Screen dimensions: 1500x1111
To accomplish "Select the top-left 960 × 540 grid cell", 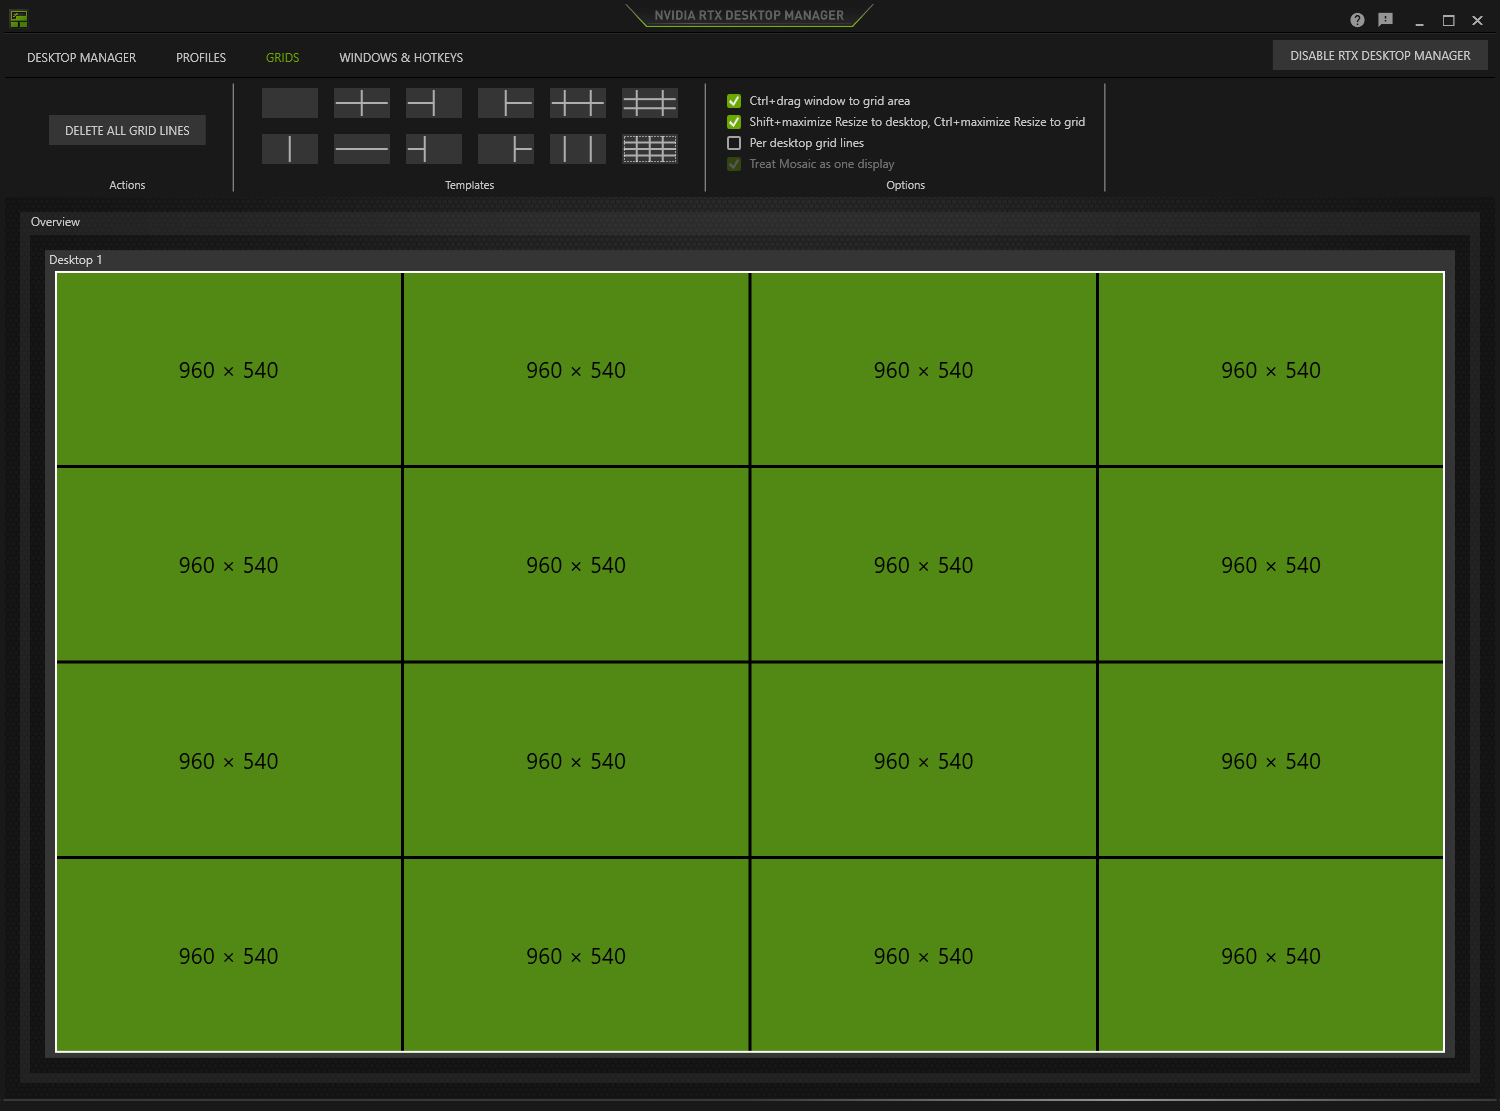I will tap(229, 369).
